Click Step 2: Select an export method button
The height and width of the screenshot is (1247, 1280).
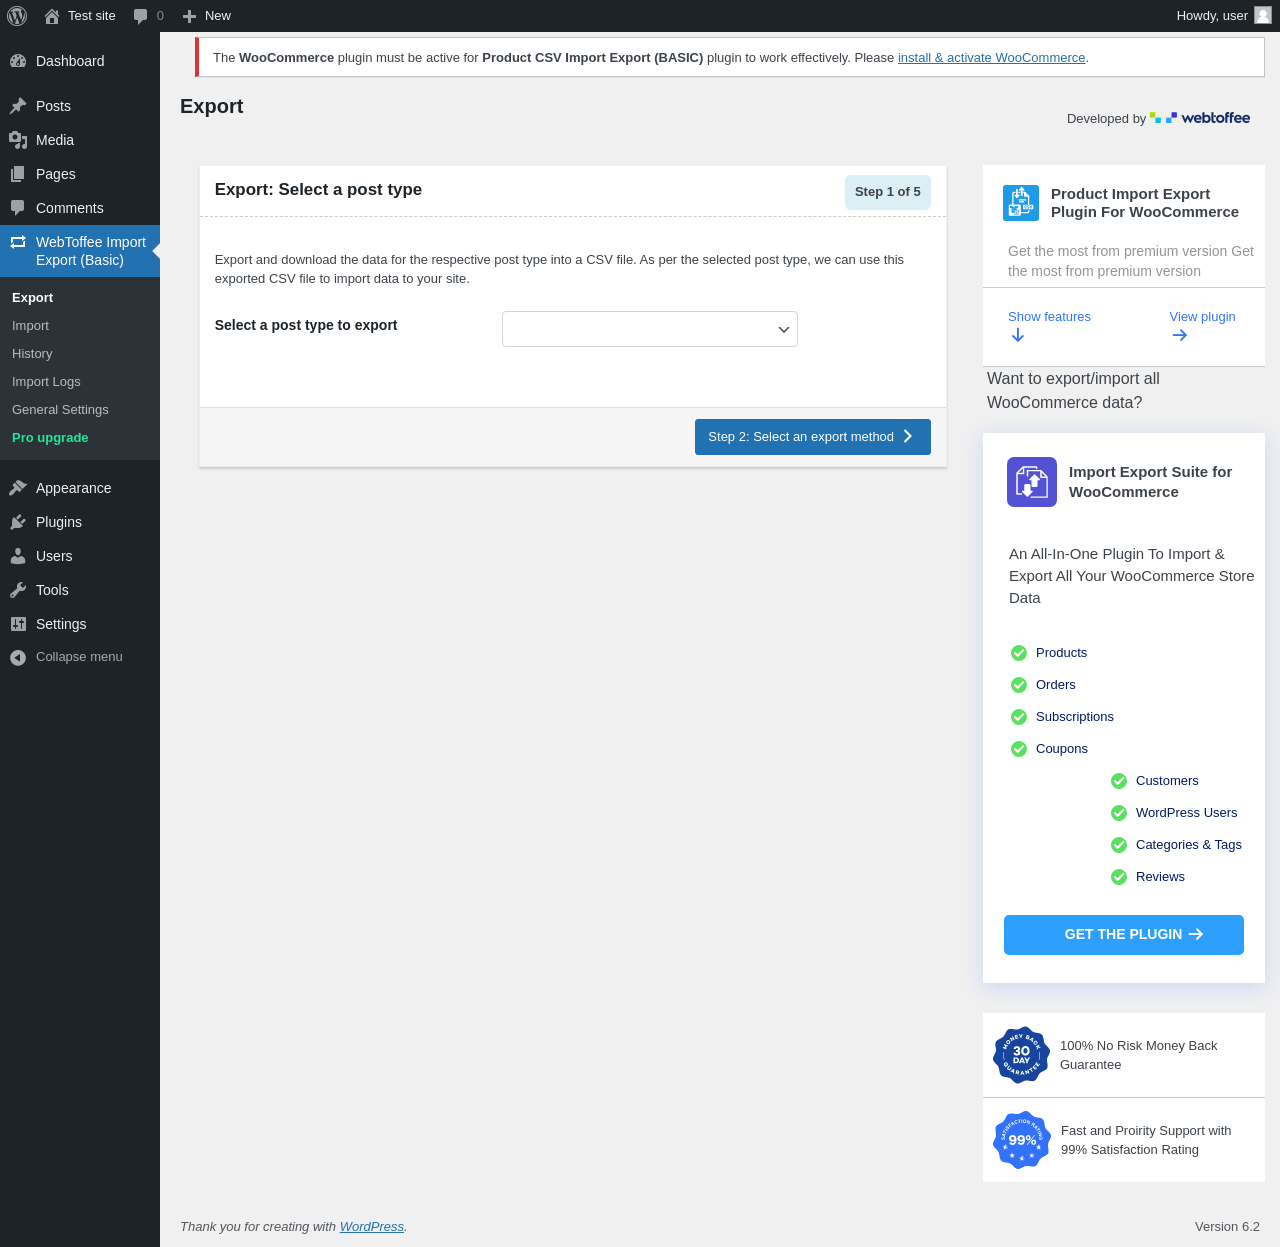tap(813, 437)
